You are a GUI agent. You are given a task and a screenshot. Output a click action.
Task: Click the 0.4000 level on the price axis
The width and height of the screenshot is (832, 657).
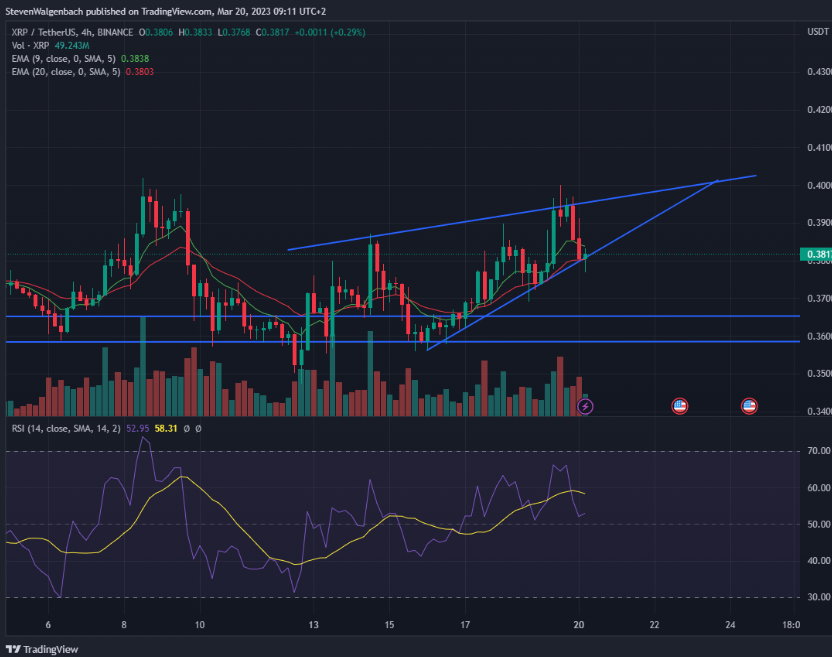[x=817, y=183]
